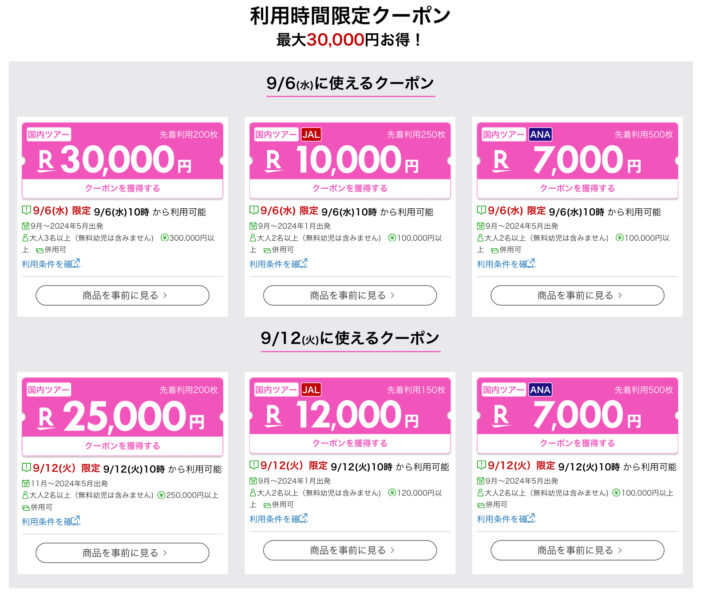Open usage conditions link under 9/12 ANA coupon
Viewport: 704px width, 600px height.
tap(506, 519)
